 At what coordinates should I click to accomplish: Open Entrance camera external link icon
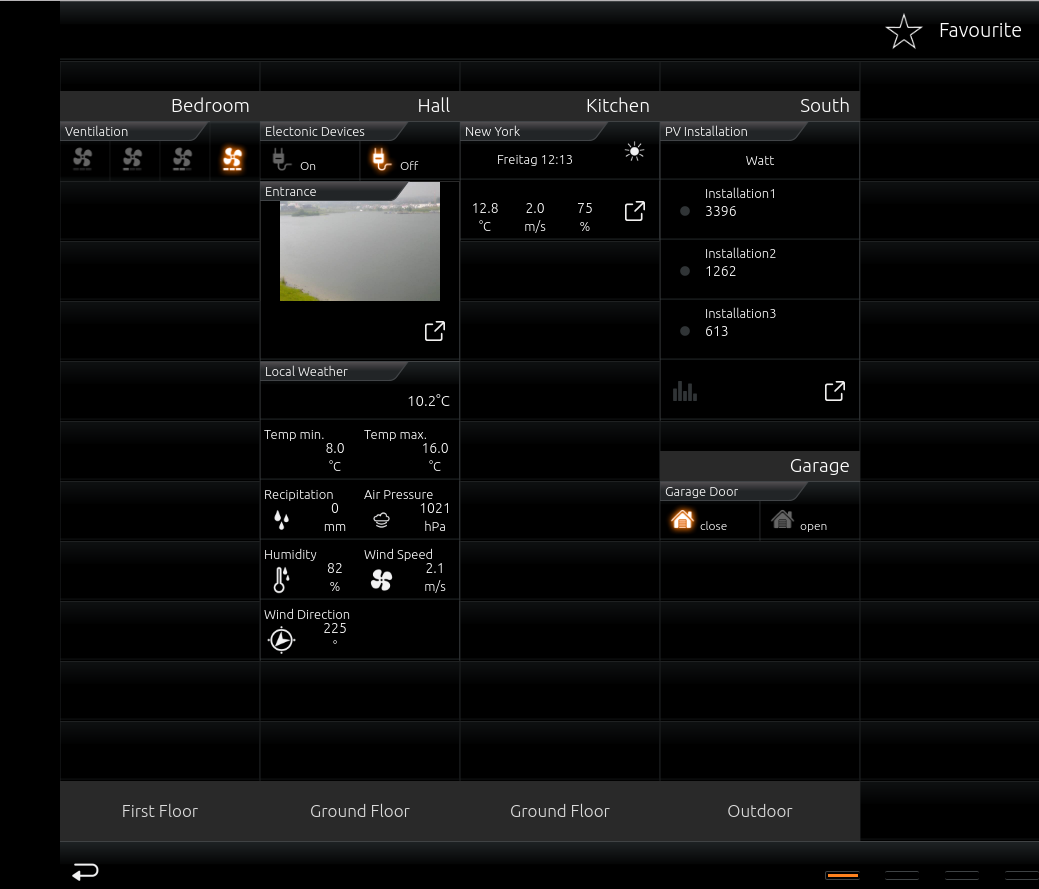(435, 331)
